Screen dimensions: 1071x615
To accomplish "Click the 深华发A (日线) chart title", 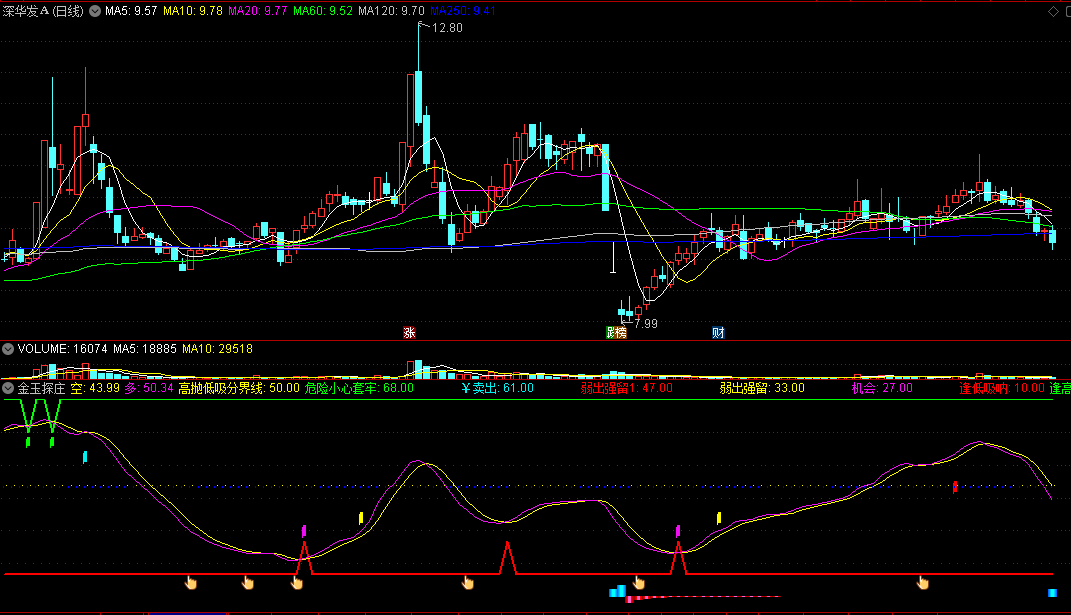I will click(42, 11).
